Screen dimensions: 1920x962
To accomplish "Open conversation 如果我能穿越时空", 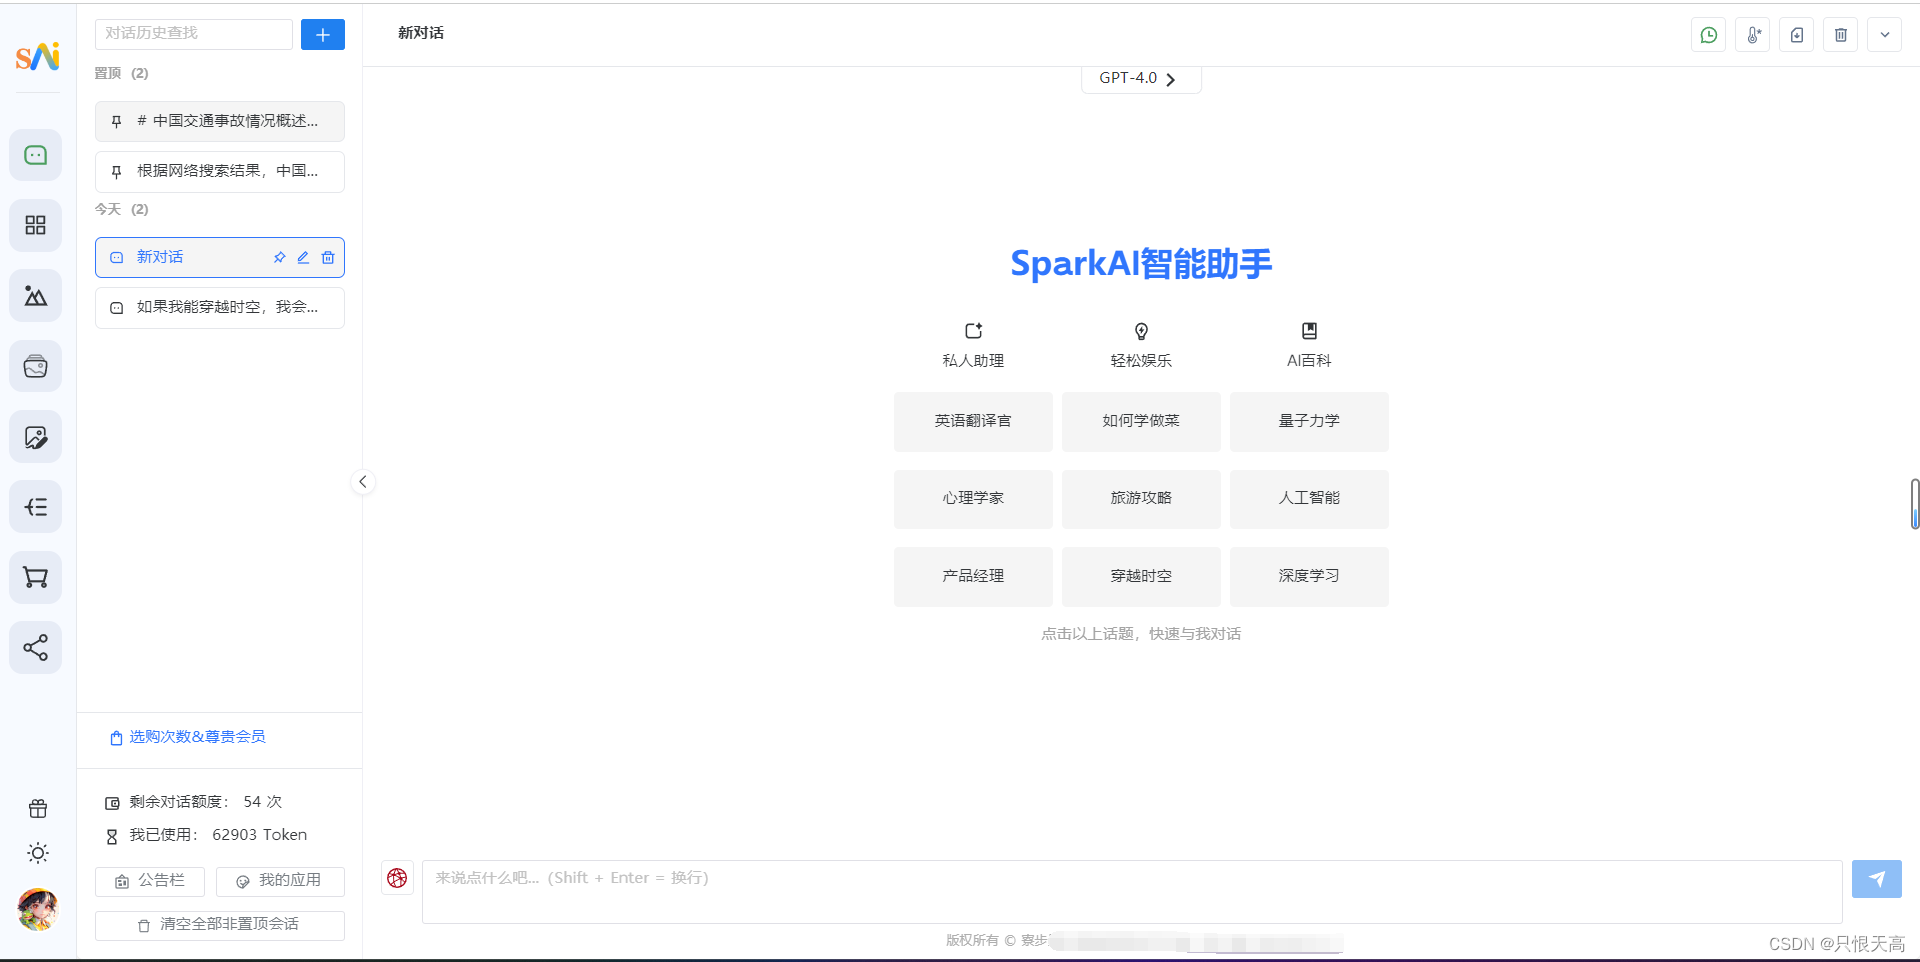I will pyautogui.click(x=220, y=307).
